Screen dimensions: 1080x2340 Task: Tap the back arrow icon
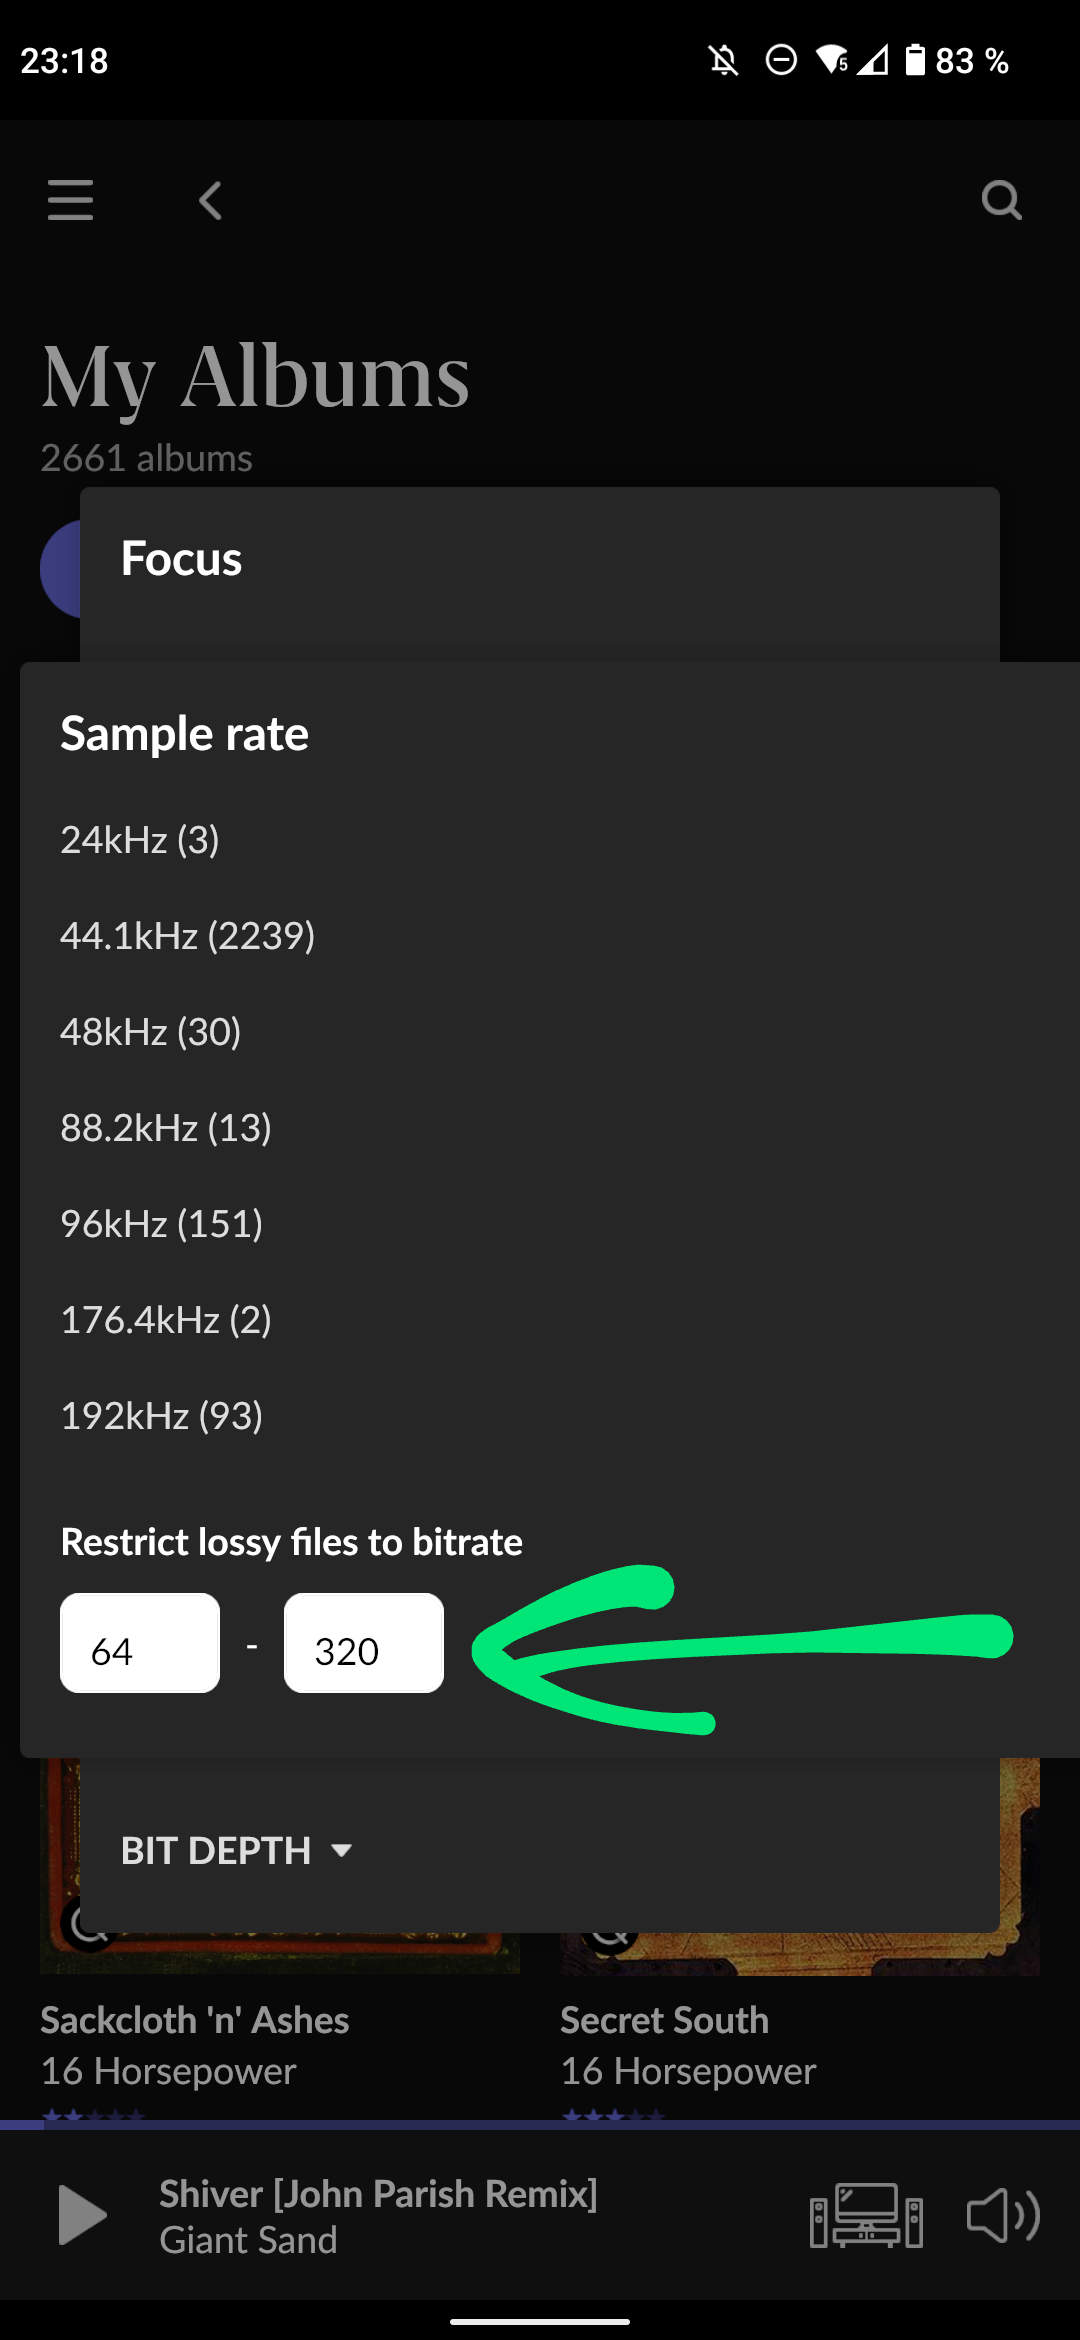(x=210, y=201)
